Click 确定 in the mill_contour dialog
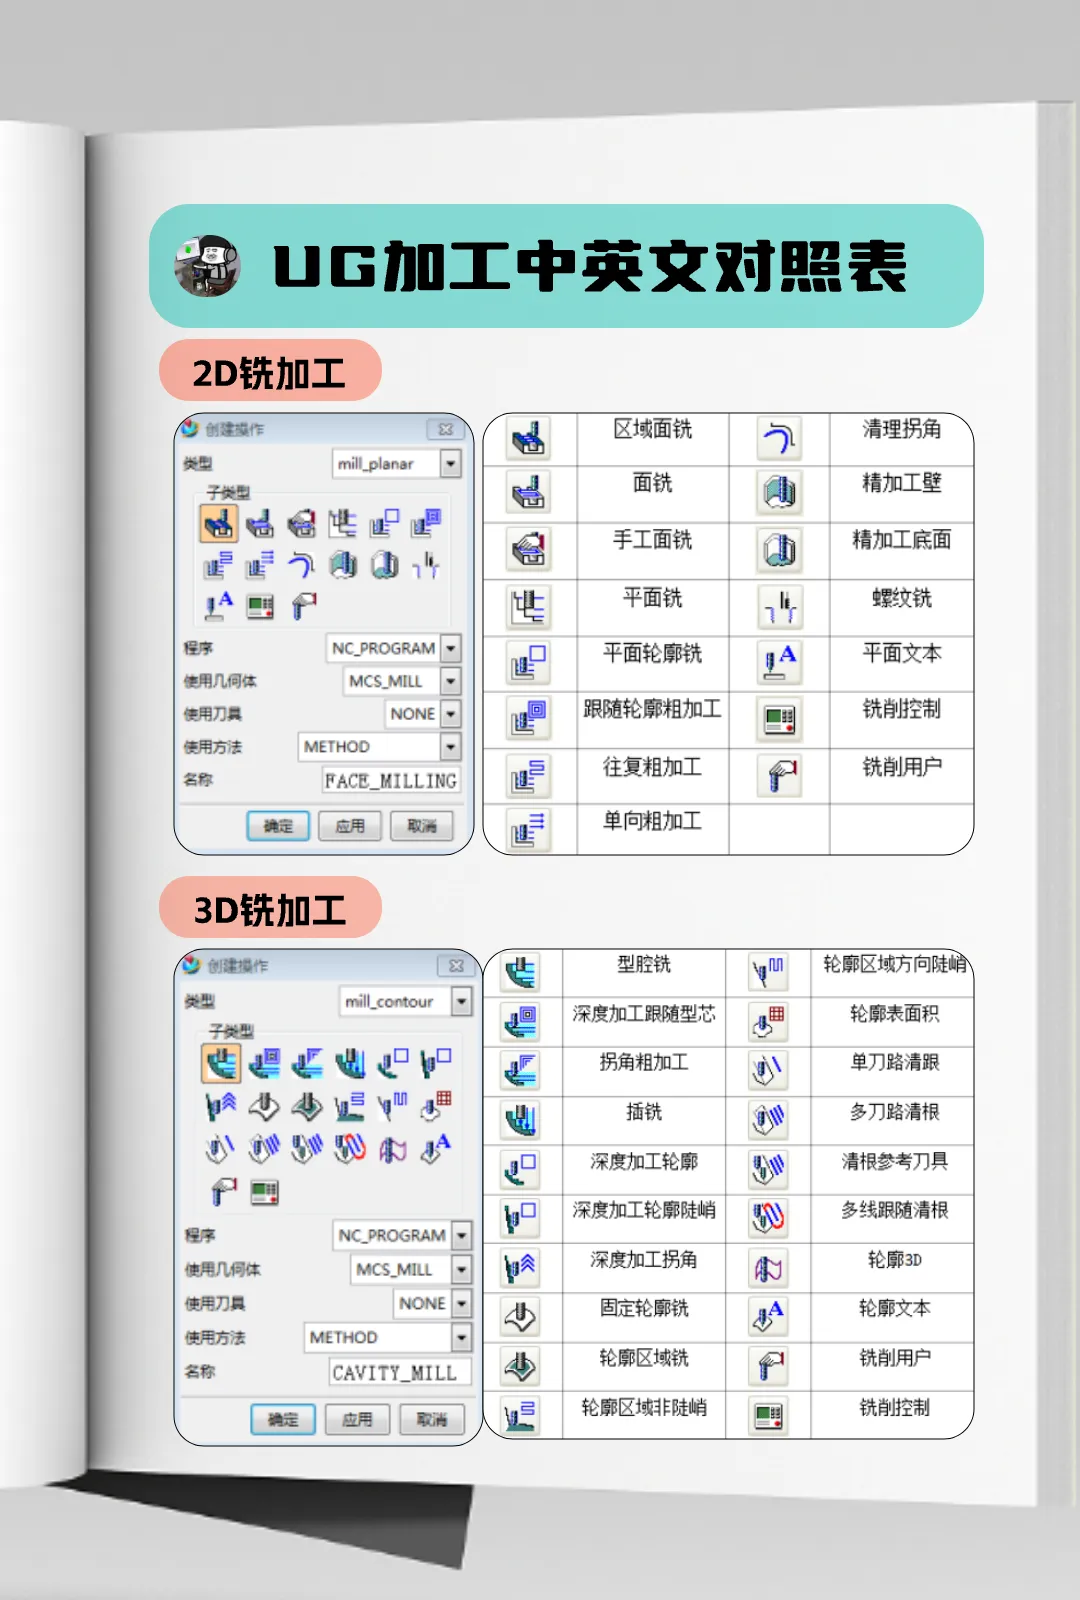The width and height of the screenshot is (1080, 1600). click(x=283, y=1420)
